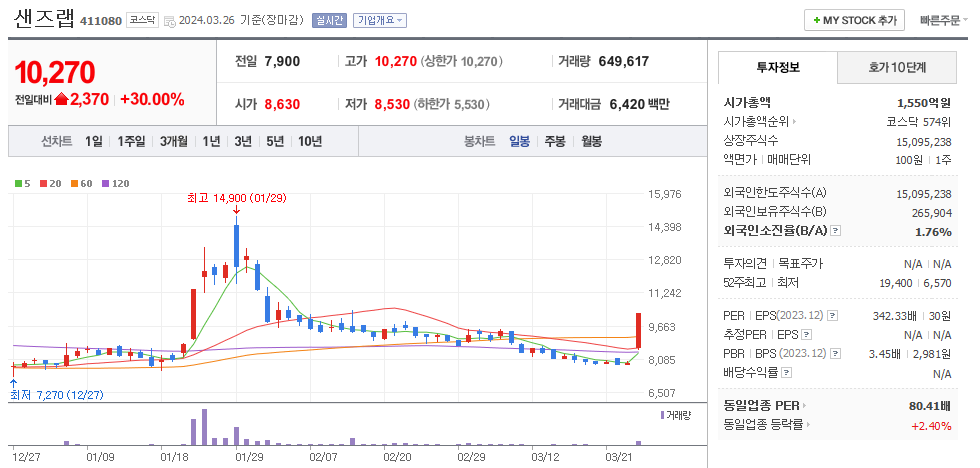Click the +30.00% change rate

[152, 99]
